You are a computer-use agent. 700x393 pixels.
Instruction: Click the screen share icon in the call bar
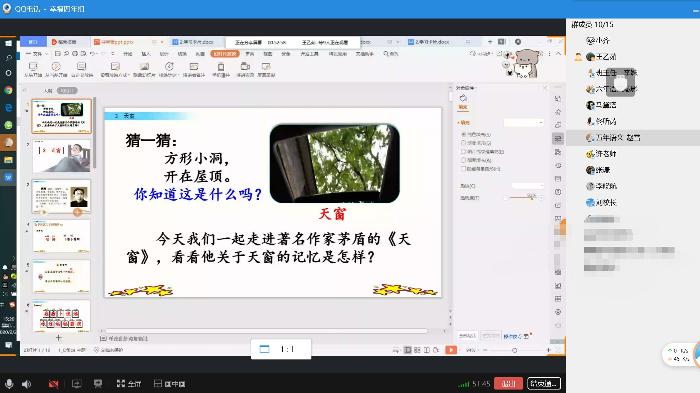[x=76, y=384]
